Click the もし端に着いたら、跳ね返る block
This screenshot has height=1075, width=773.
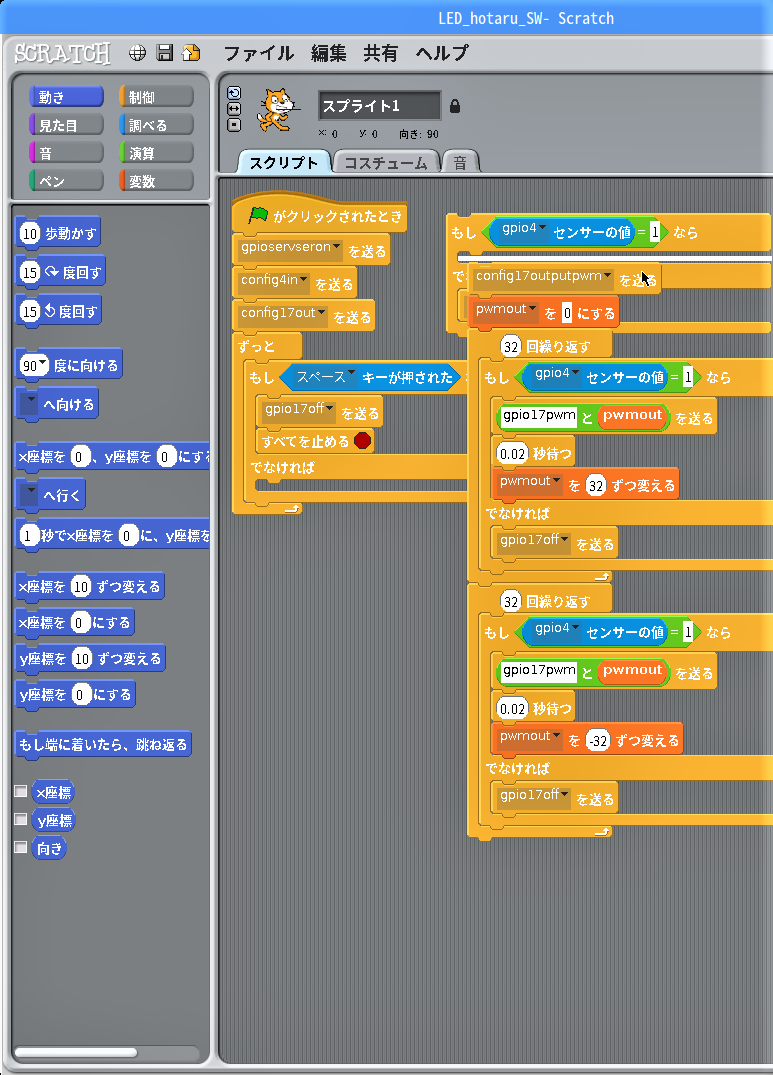click(x=103, y=745)
